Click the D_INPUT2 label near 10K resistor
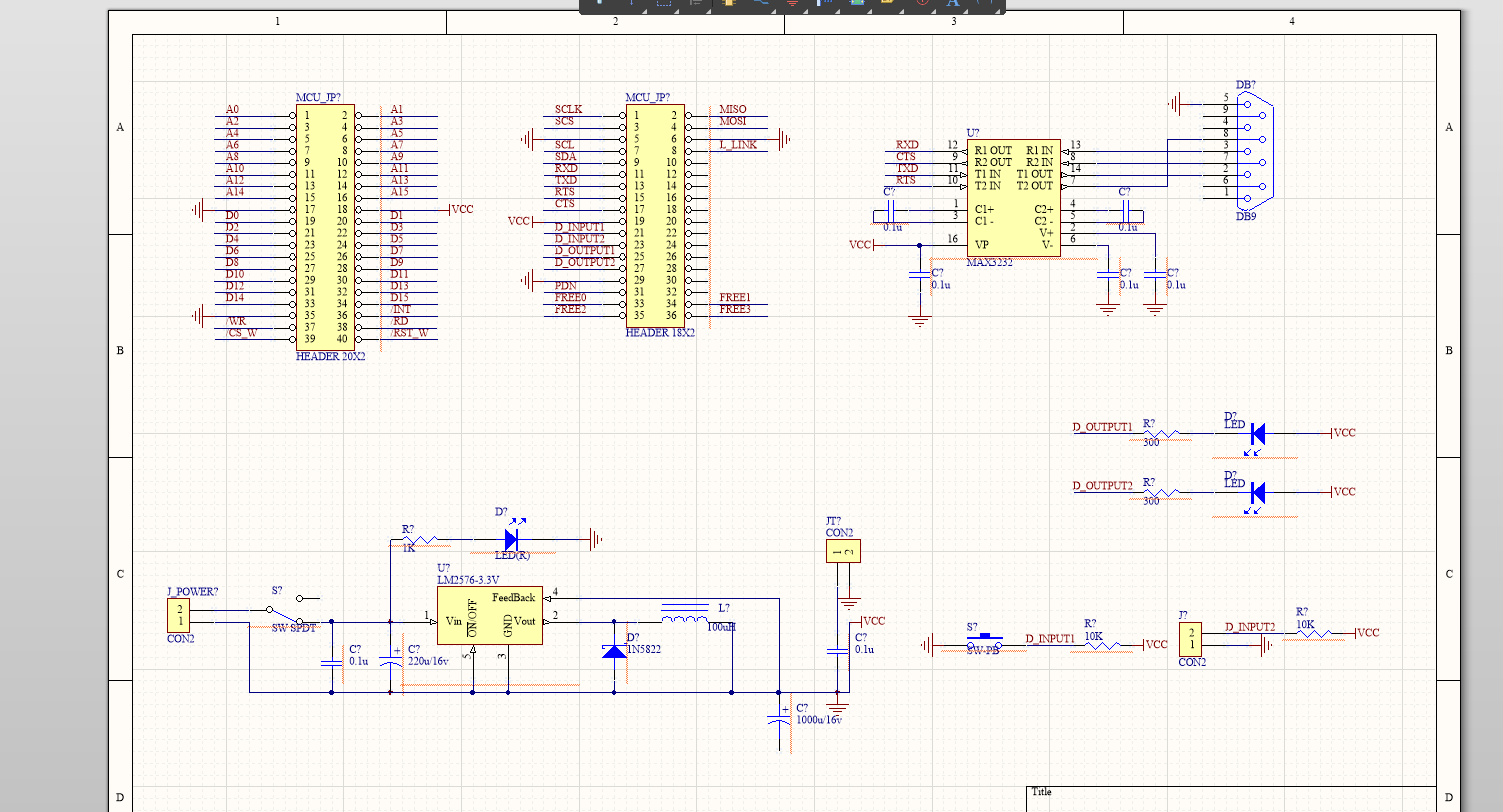The width and height of the screenshot is (1503, 812). click(x=1250, y=627)
